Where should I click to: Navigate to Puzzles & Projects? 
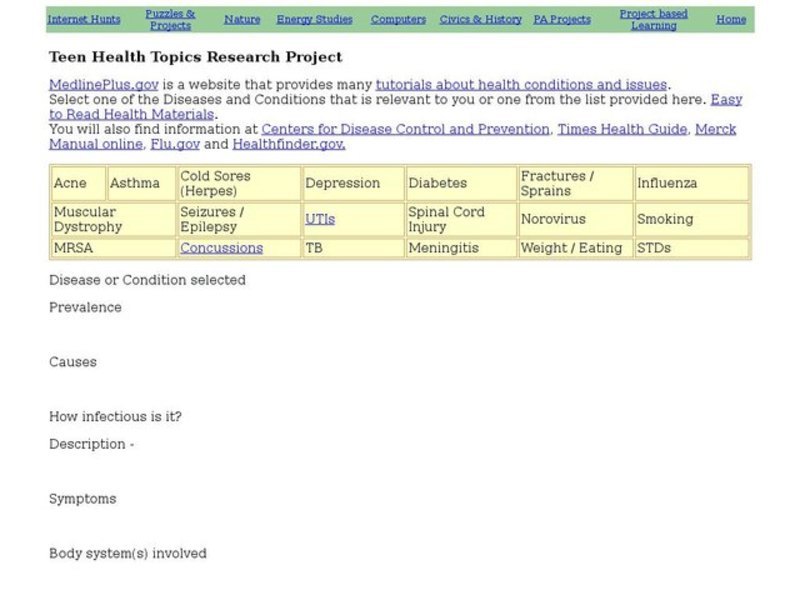pyautogui.click(x=170, y=18)
